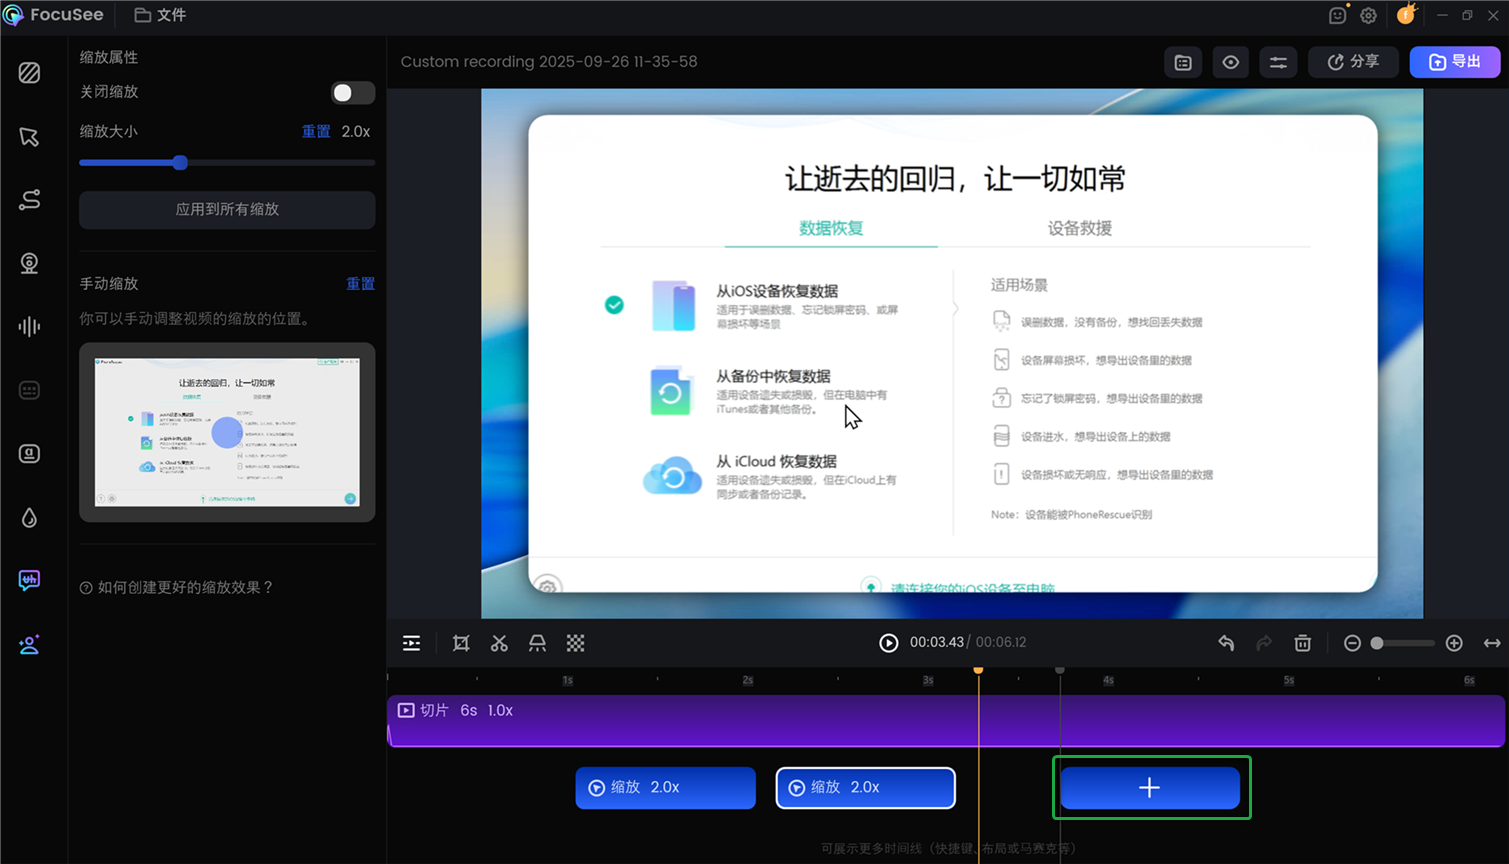Open the audio waveform panel in the sidebar
The image size is (1509, 864).
(x=29, y=326)
